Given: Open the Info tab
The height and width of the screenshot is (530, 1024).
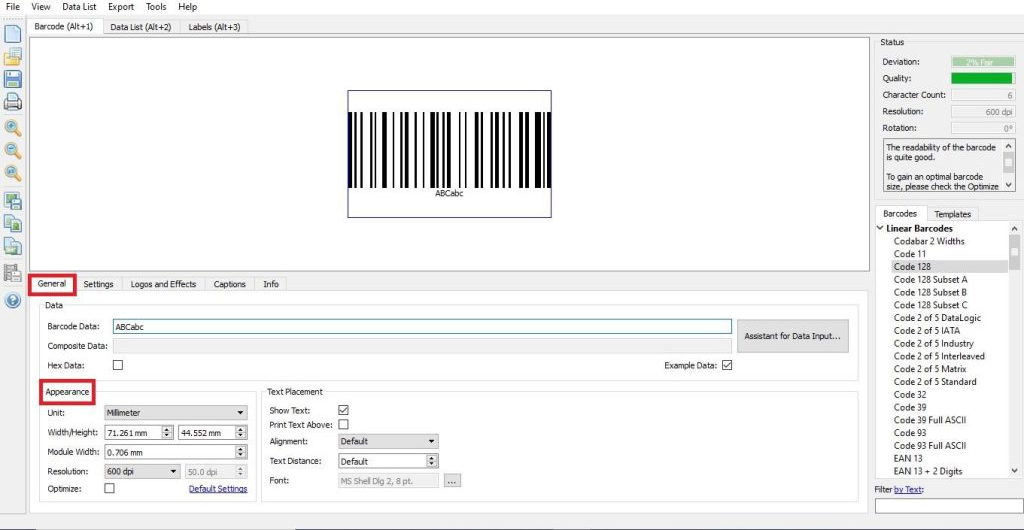Looking at the screenshot, I should point(271,284).
